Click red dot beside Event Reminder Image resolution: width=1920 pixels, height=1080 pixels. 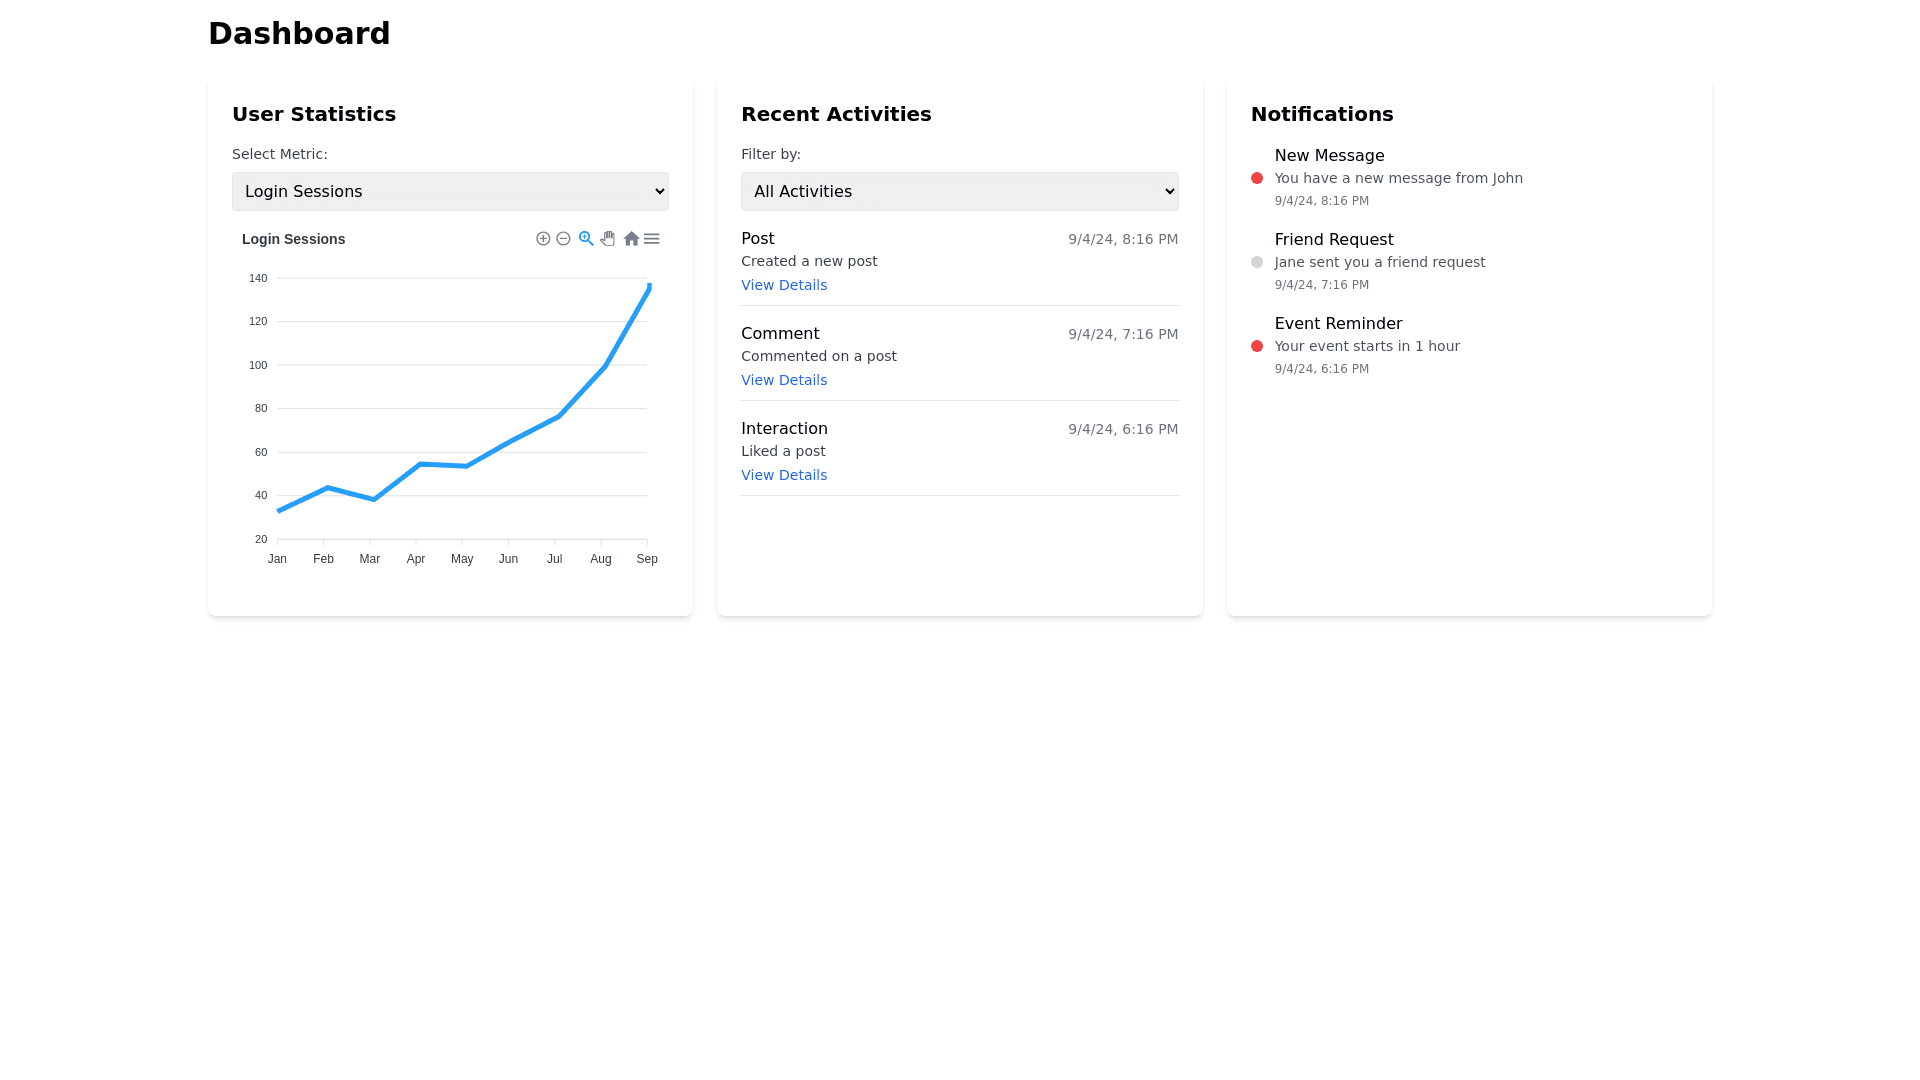coord(1257,346)
